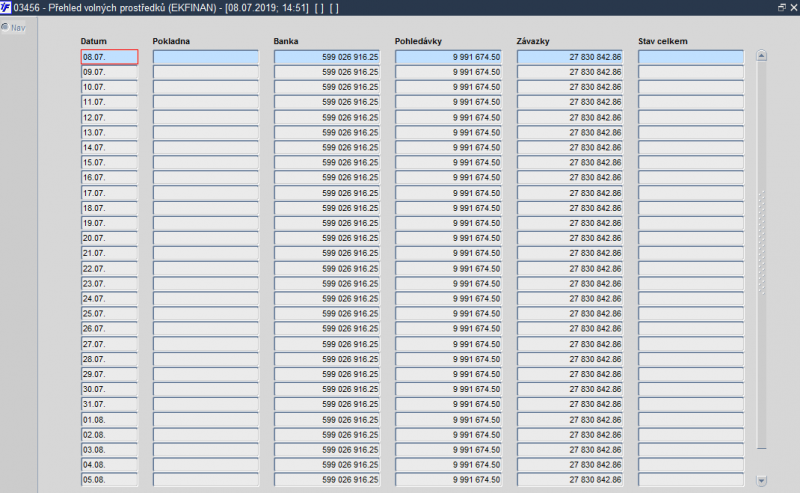Viewport: 800px width, 493px height.
Task: Click the Závazky column header
Action: pyautogui.click(x=533, y=41)
